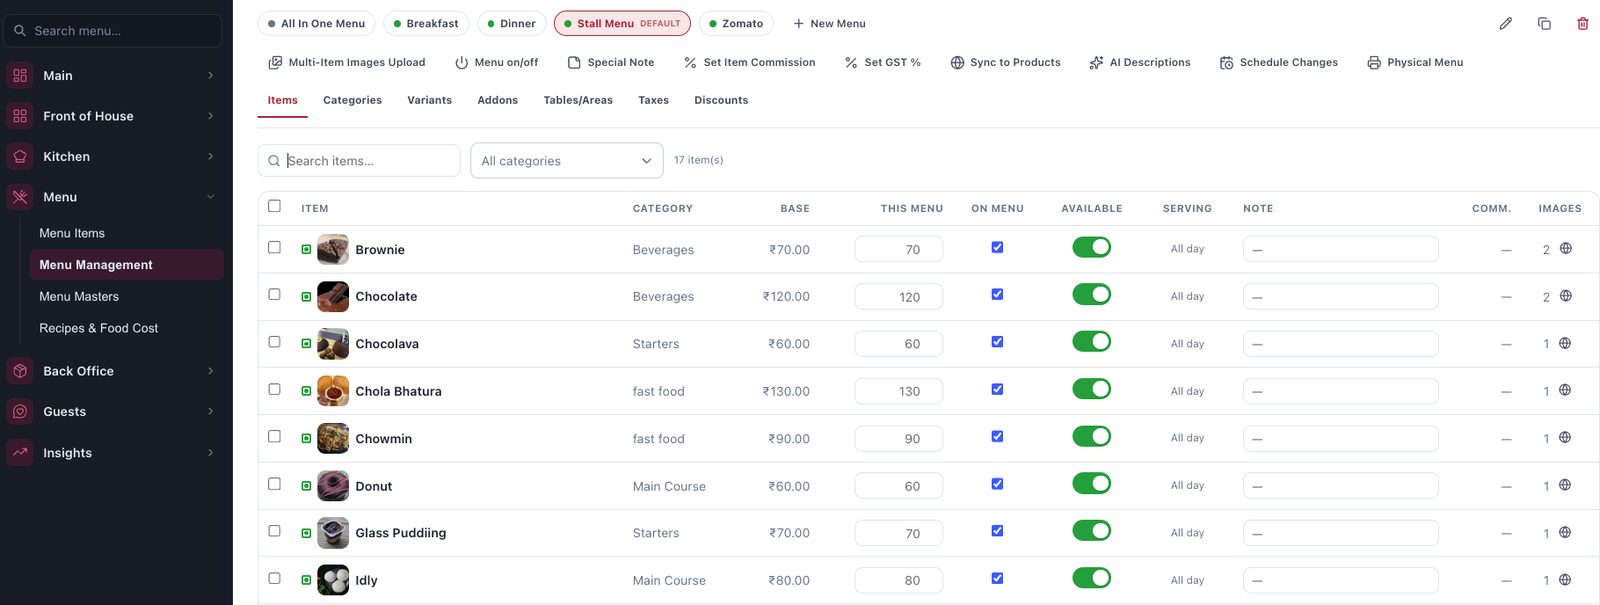This screenshot has height=605, width=1600.
Task: Click Sync to Products
Action: [x=1005, y=62]
